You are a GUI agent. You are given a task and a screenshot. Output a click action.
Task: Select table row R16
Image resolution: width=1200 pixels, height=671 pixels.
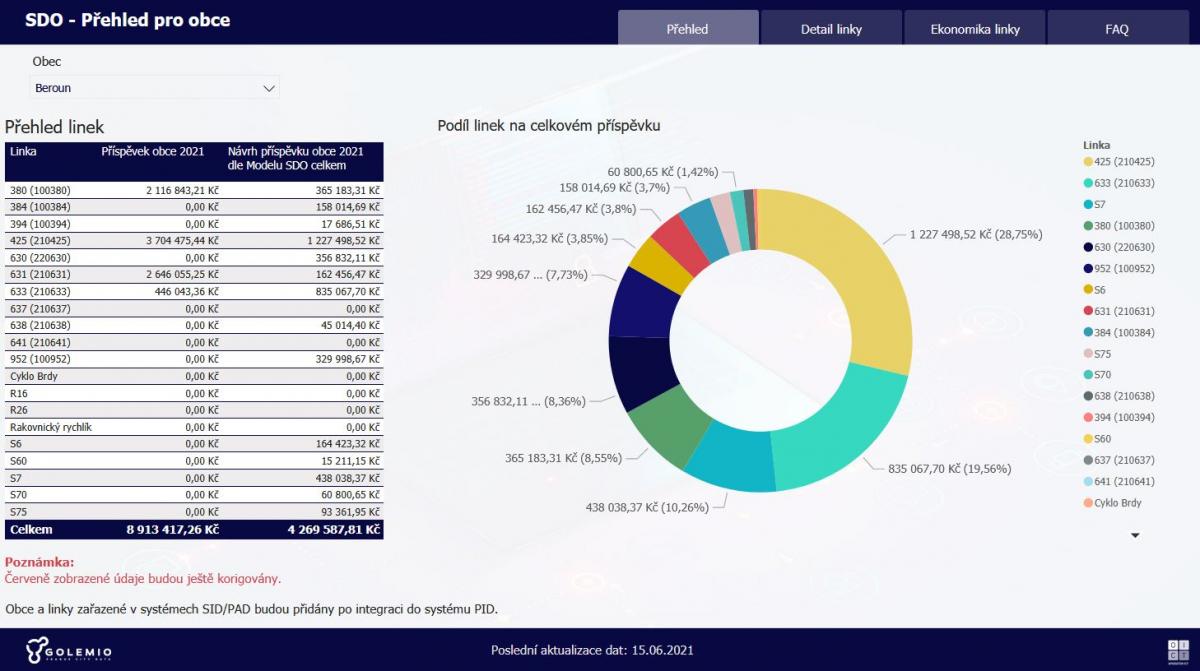tap(194, 394)
